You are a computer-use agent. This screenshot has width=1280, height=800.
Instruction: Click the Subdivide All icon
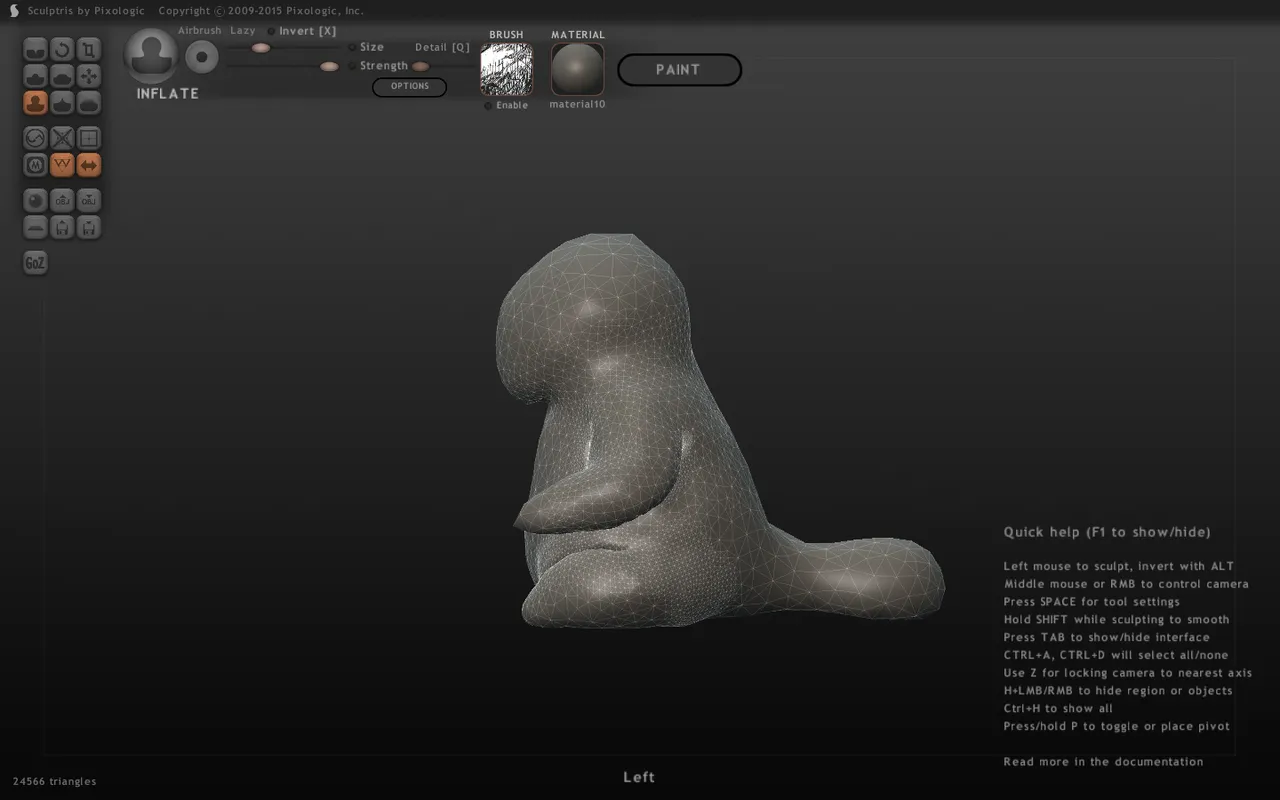click(89, 138)
